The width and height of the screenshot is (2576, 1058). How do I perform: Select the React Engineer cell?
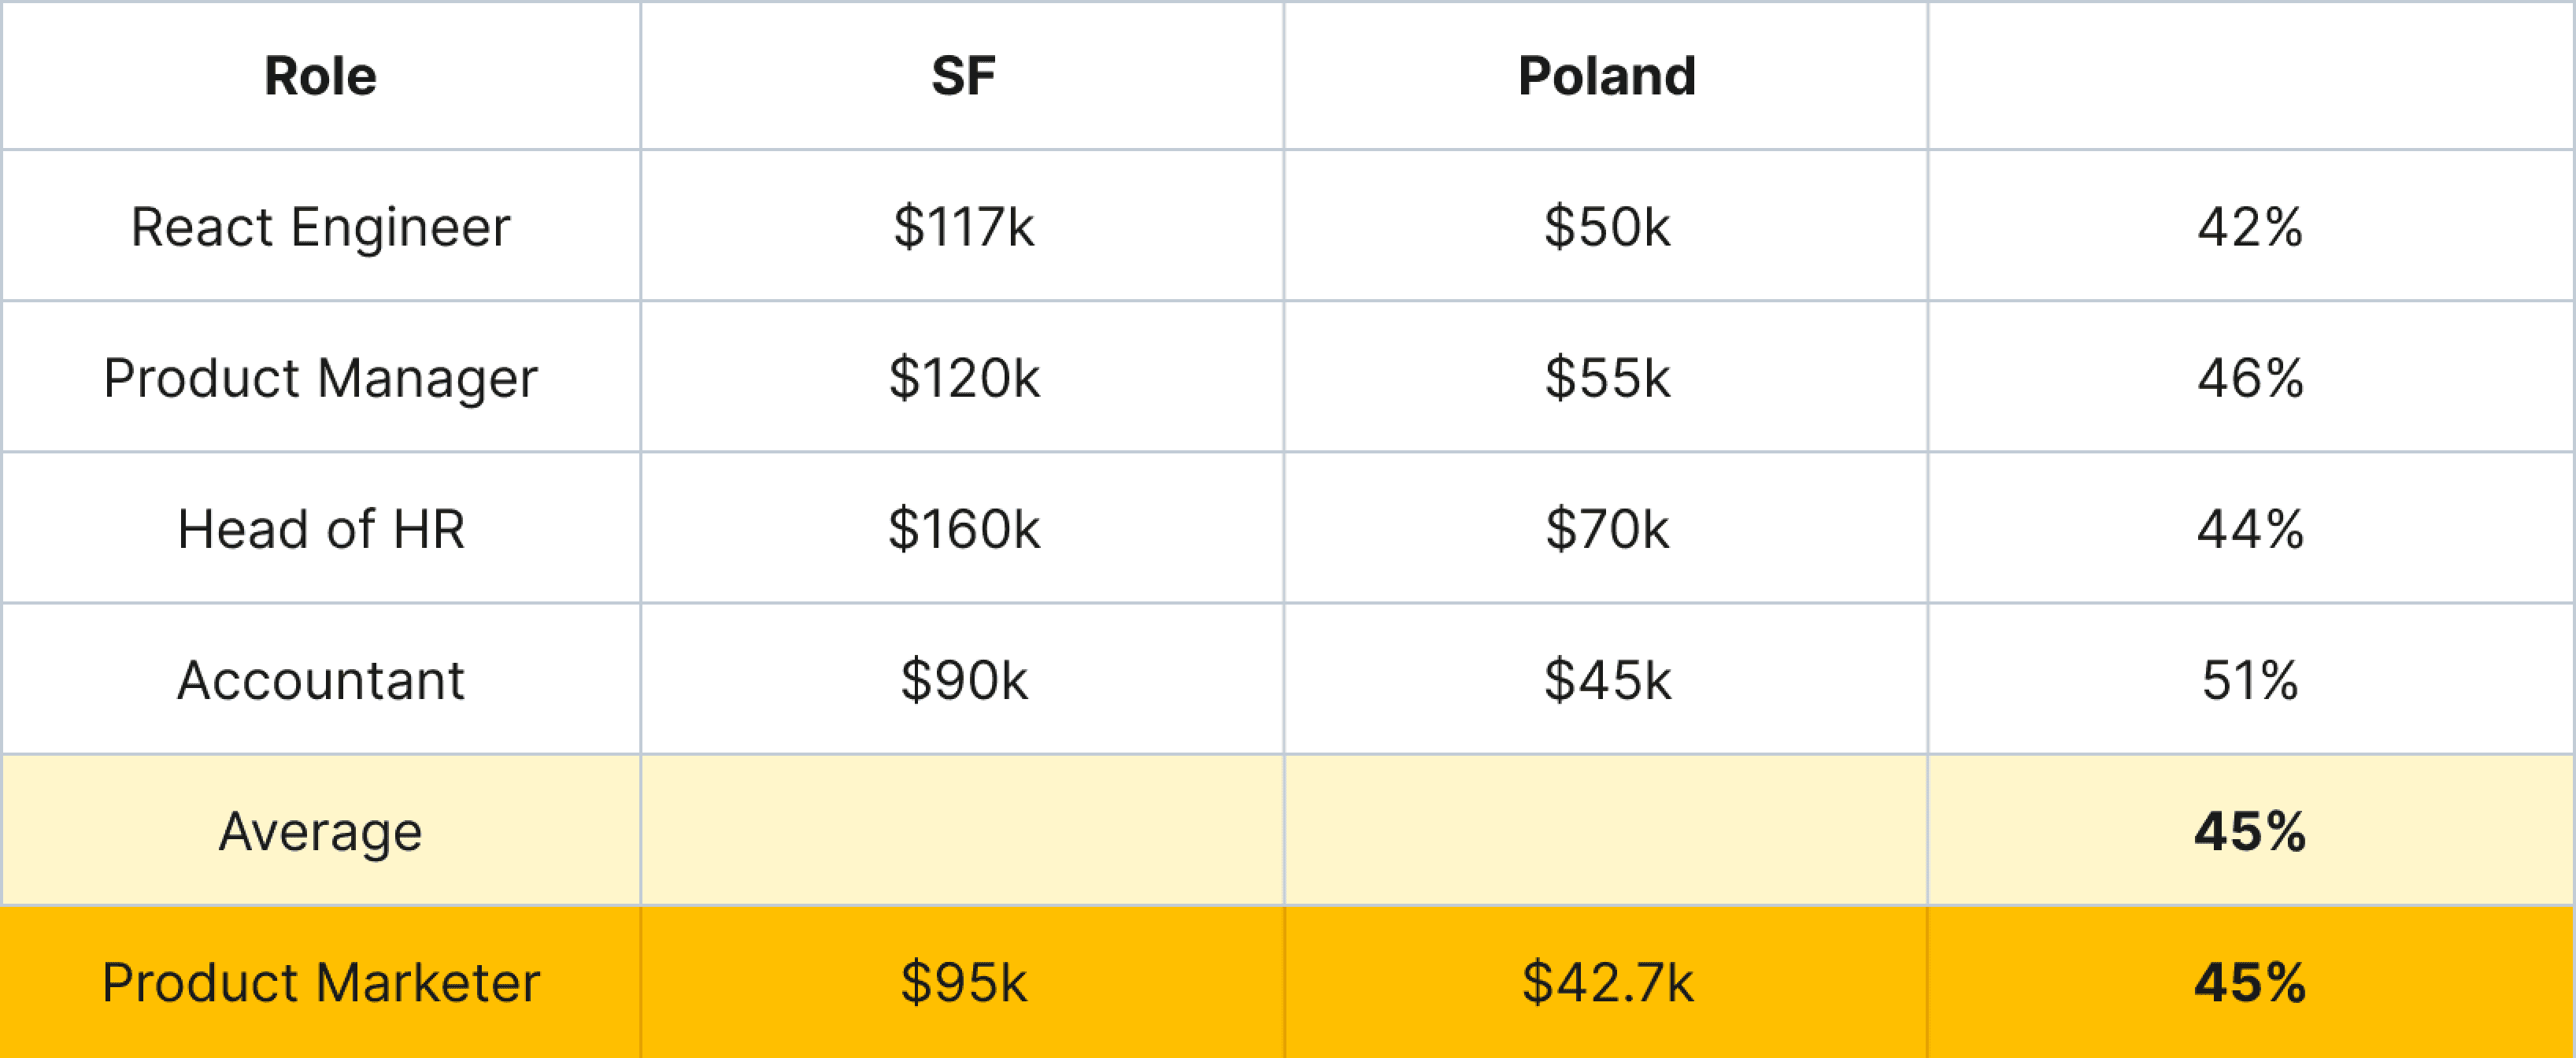pyautogui.click(x=321, y=226)
